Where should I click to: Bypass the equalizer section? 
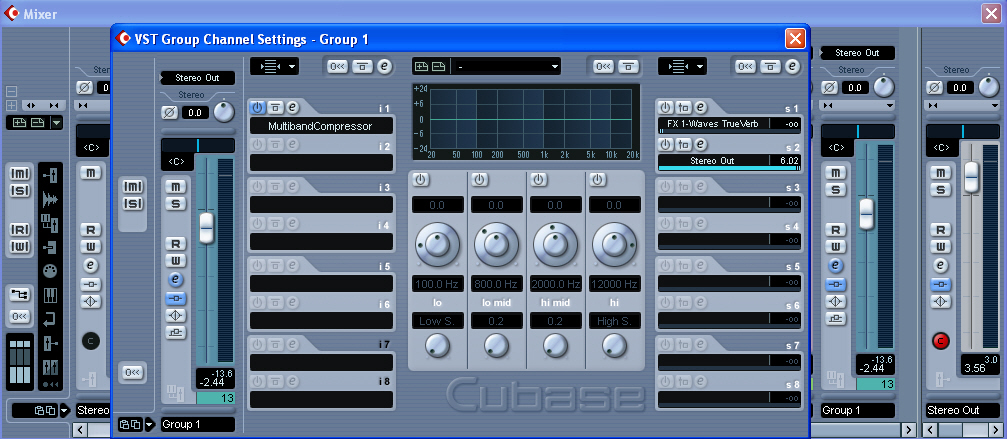point(627,66)
